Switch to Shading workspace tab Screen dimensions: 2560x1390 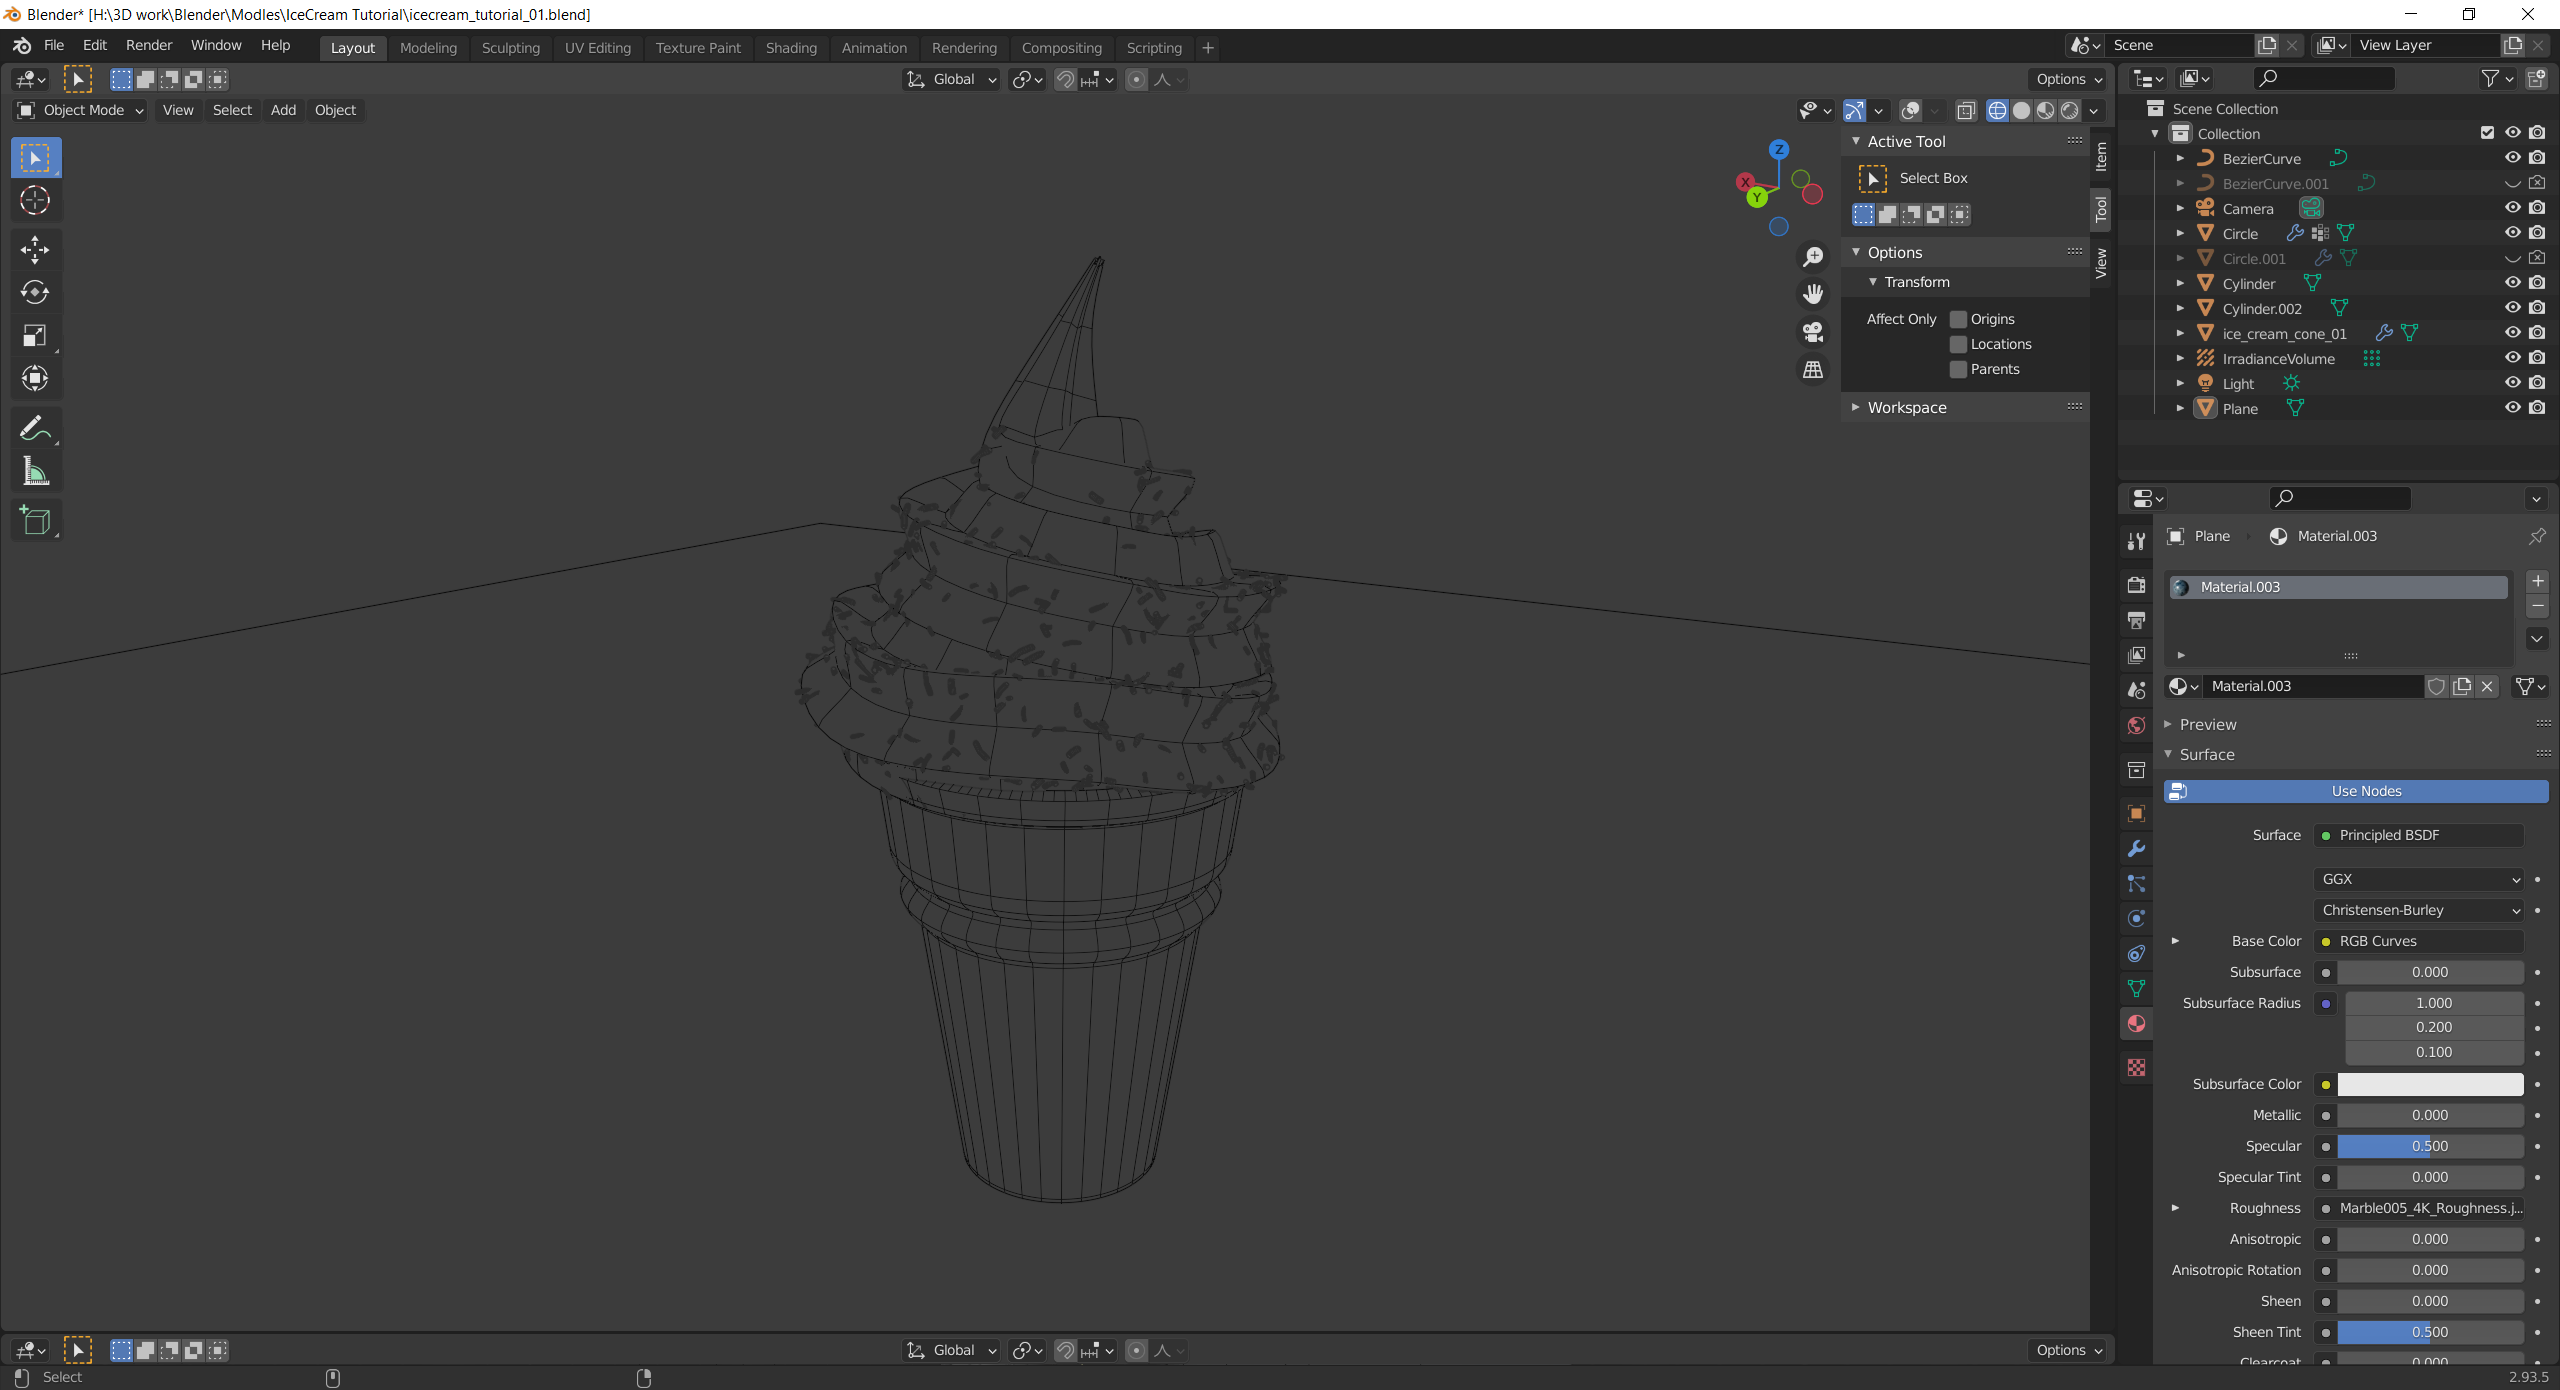coord(791,47)
